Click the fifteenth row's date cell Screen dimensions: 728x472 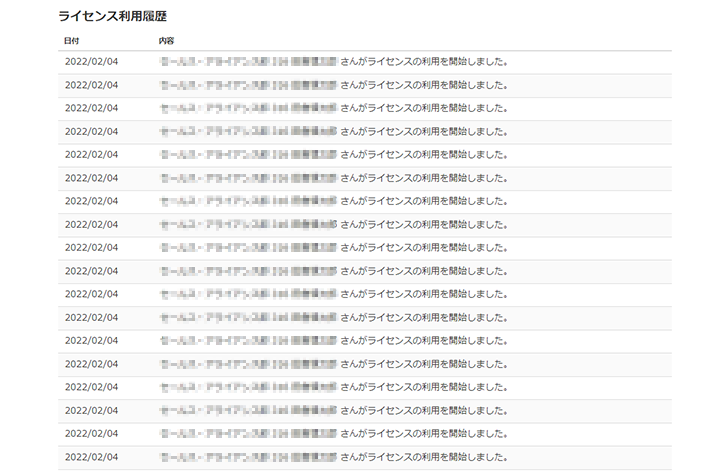(91, 387)
